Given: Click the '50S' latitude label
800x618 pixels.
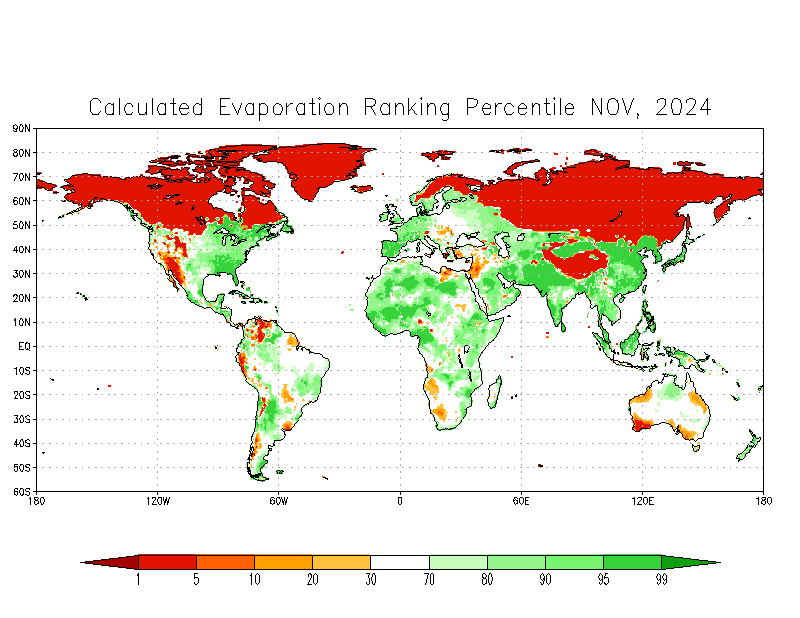Looking at the screenshot, I should coord(21,467).
